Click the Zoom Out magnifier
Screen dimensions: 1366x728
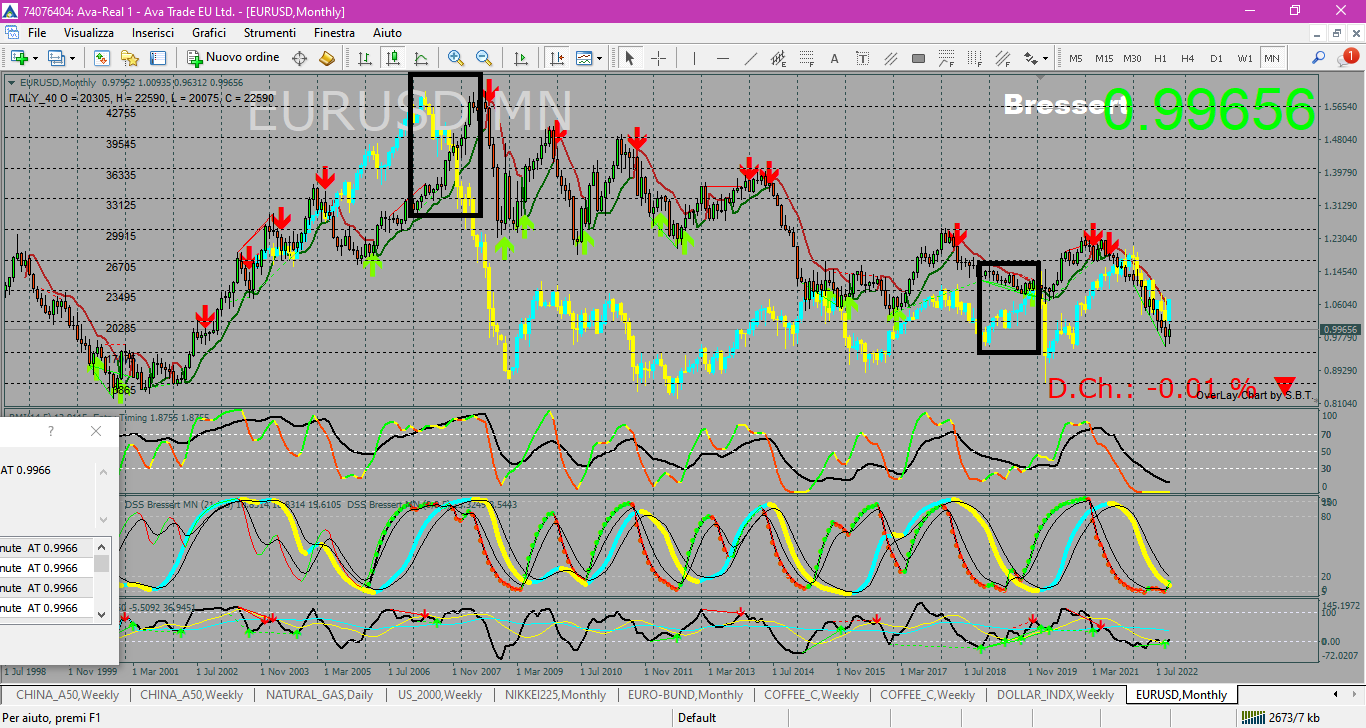tap(484, 58)
